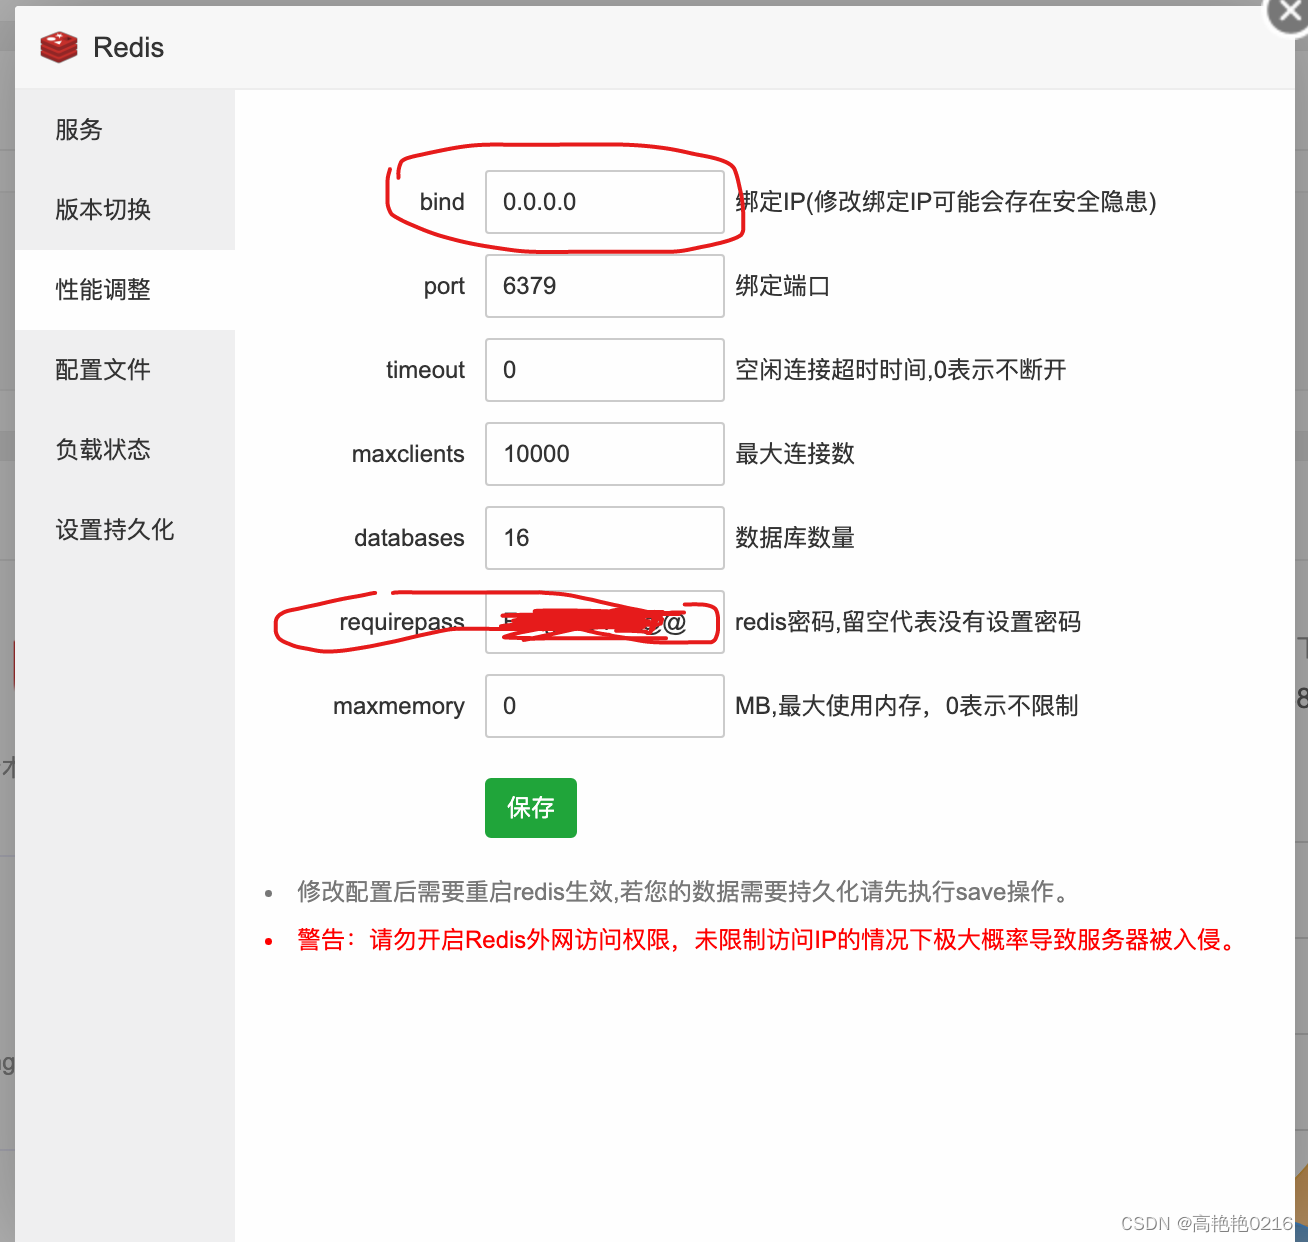Image resolution: width=1308 pixels, height=1242 pixels.
Task: Click the timeout input field
Action: 605,370
